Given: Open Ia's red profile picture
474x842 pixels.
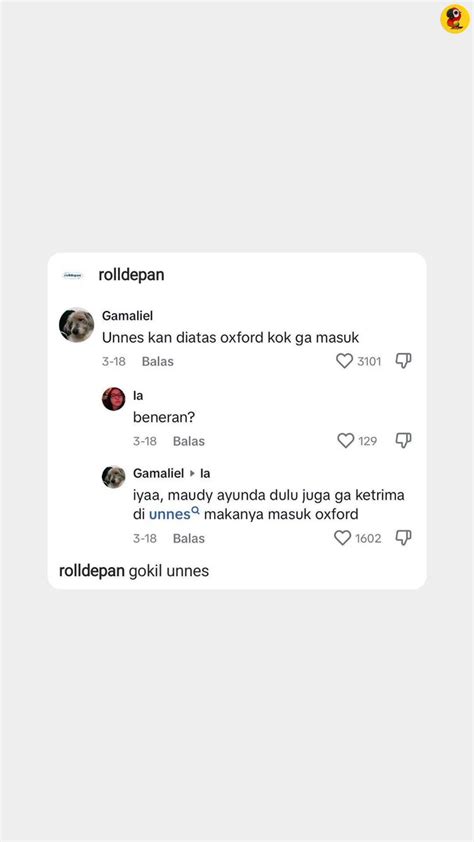Looking at the screenshot, I should pos(113,398).
